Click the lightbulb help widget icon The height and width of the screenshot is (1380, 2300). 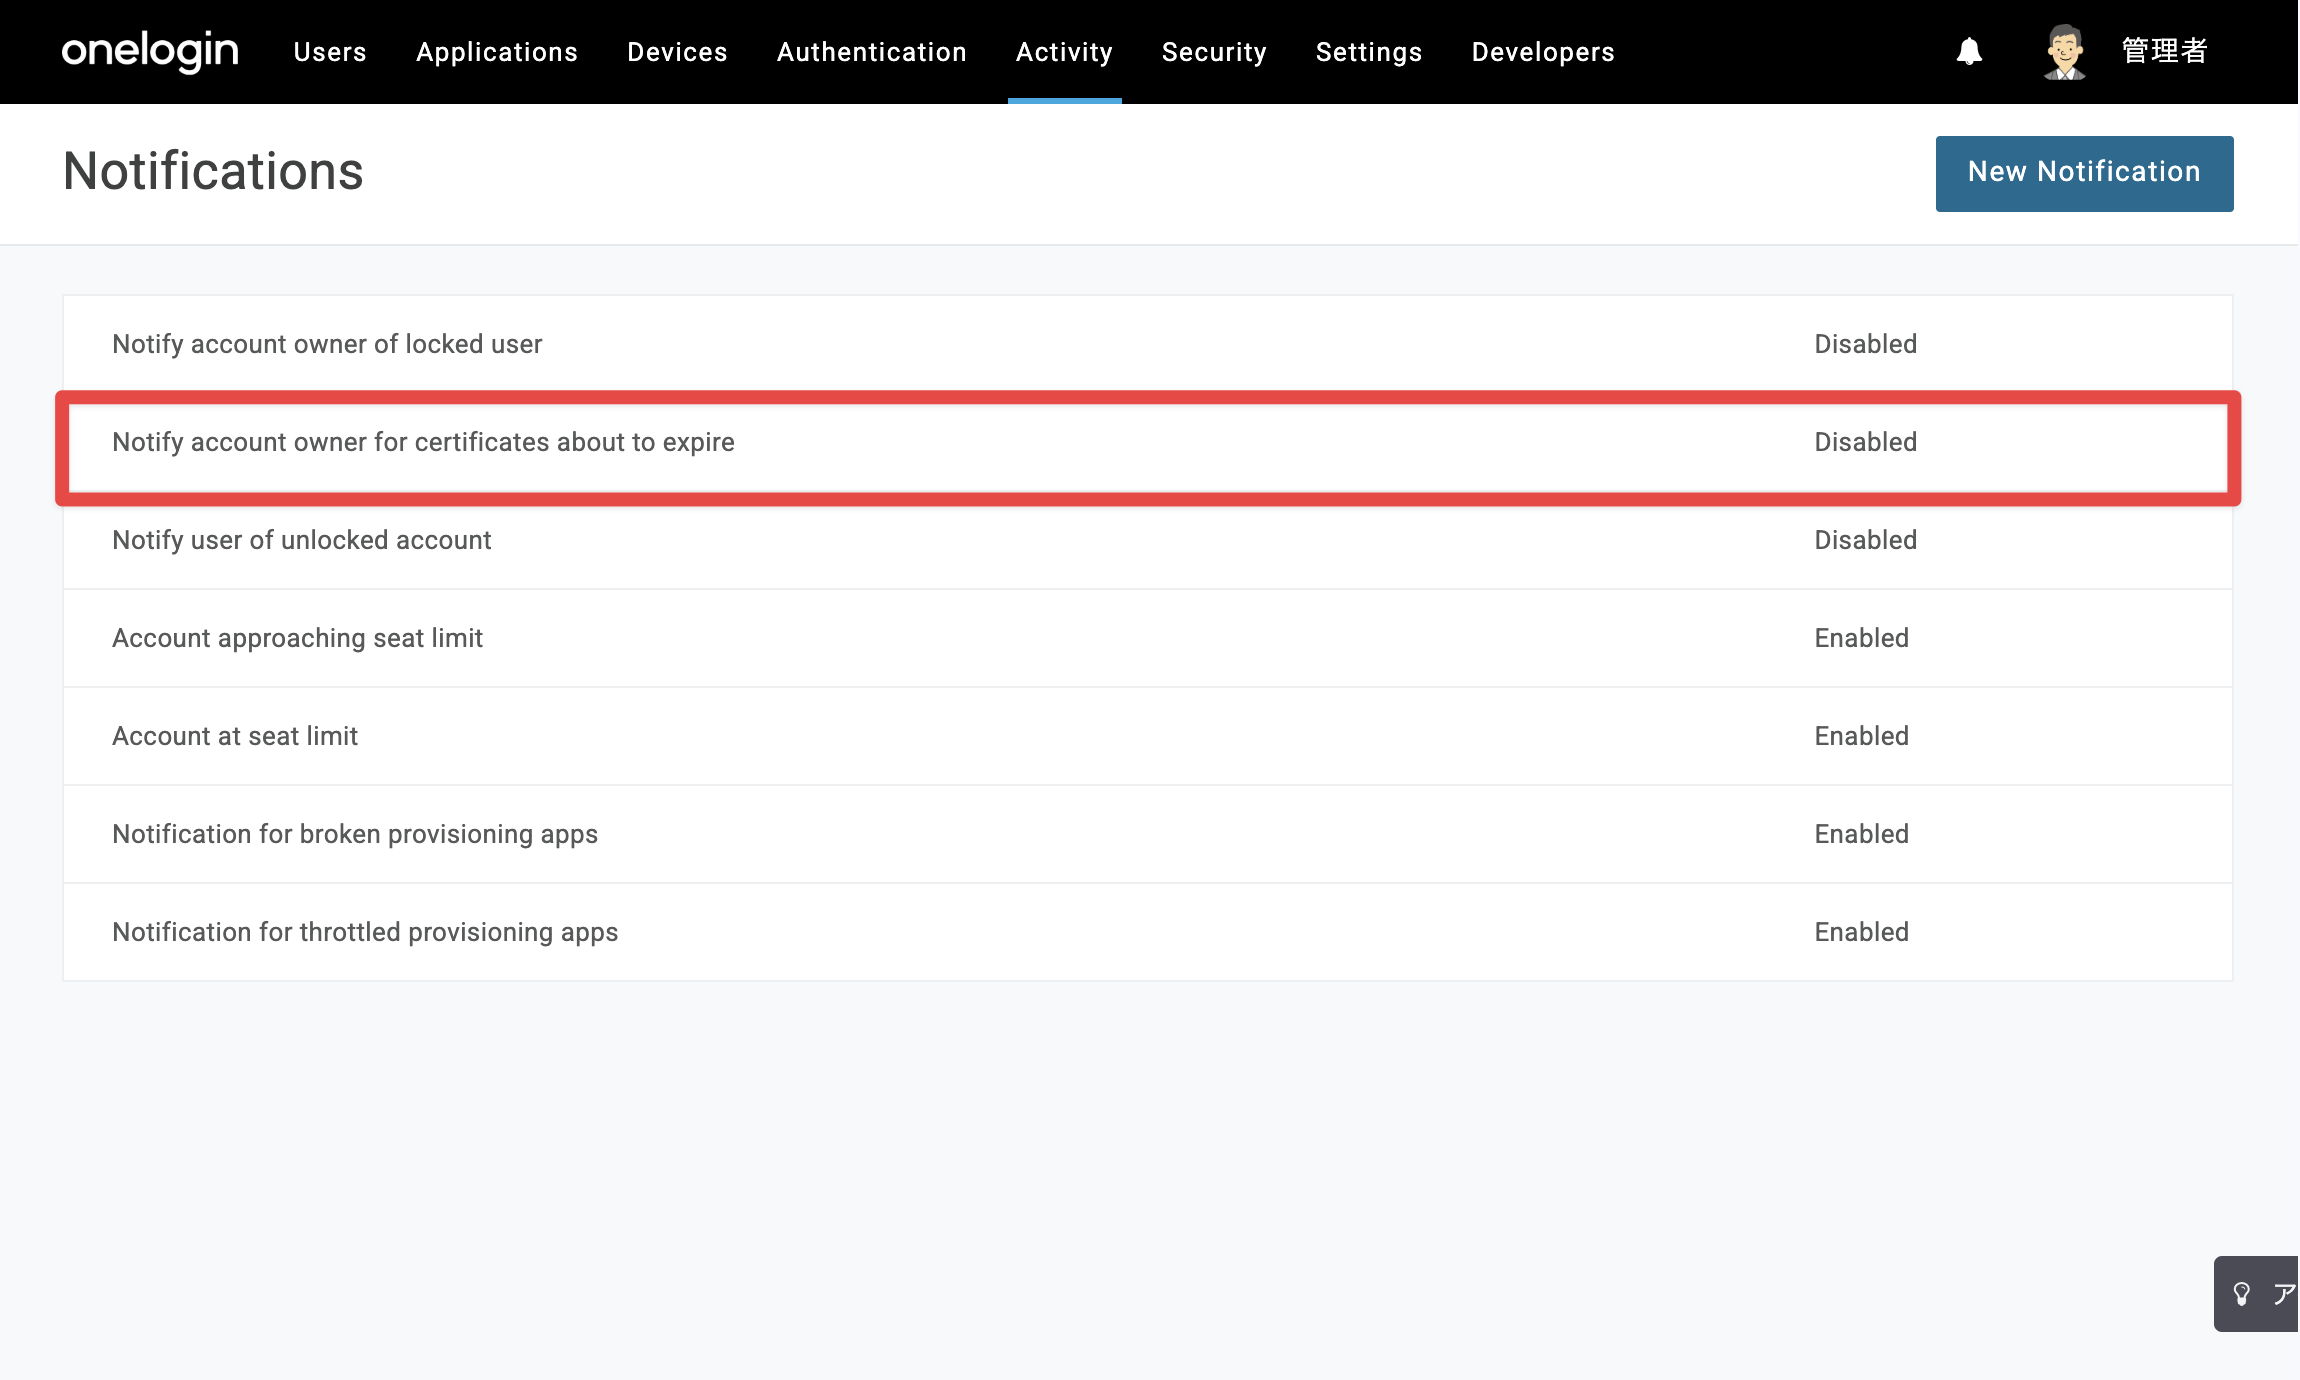tap(2242, 1293)
